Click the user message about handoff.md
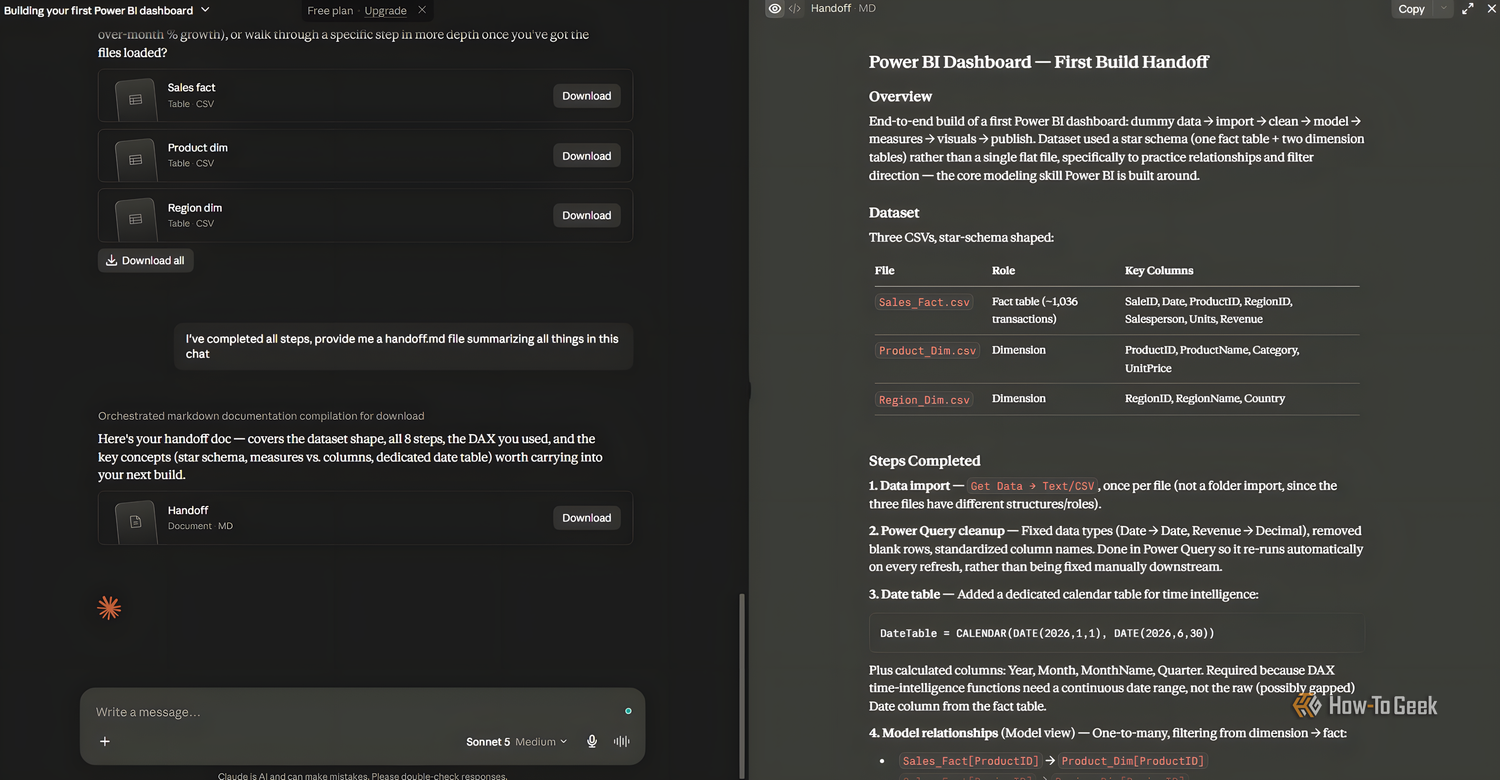The width and height of the screenshot is (1500, 780). [x=403, y=346]
